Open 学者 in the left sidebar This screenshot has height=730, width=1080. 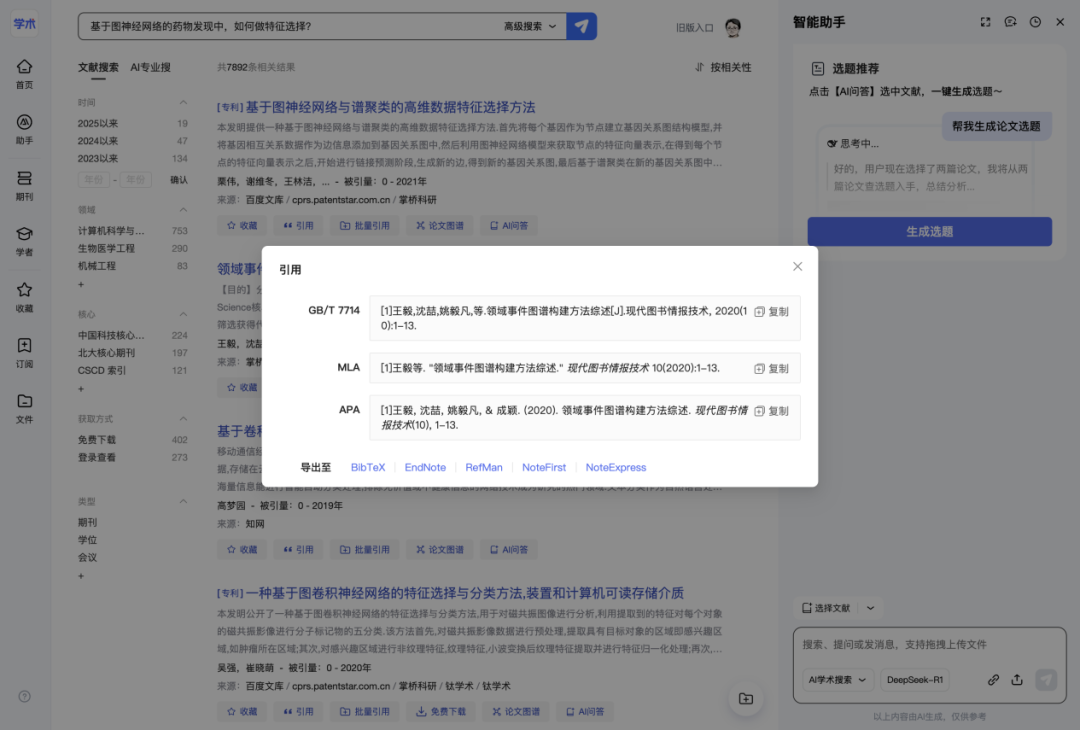point(24,242)
